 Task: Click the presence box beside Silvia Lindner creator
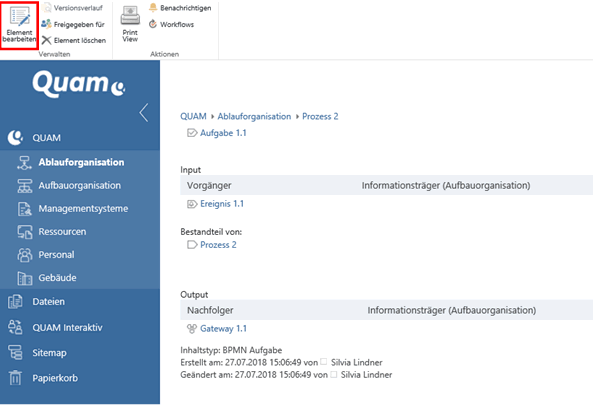pos(324,362)
